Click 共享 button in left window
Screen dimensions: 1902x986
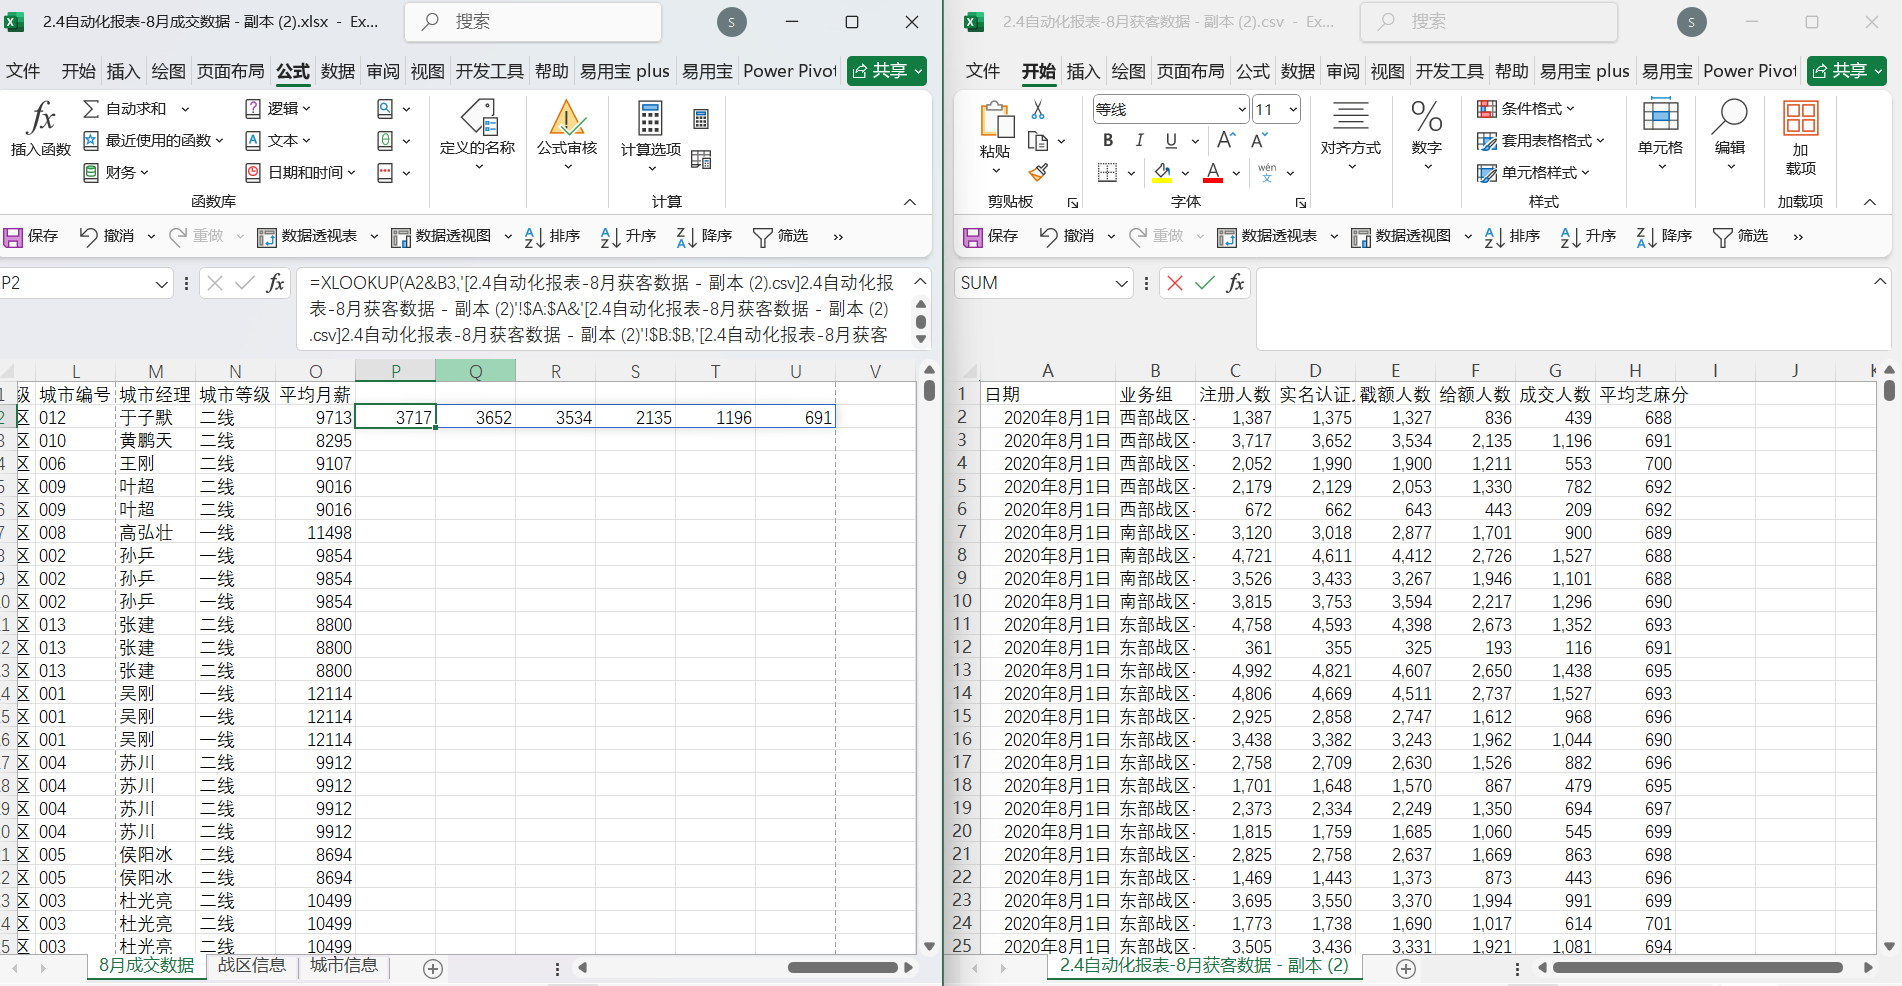click(887, 71)
